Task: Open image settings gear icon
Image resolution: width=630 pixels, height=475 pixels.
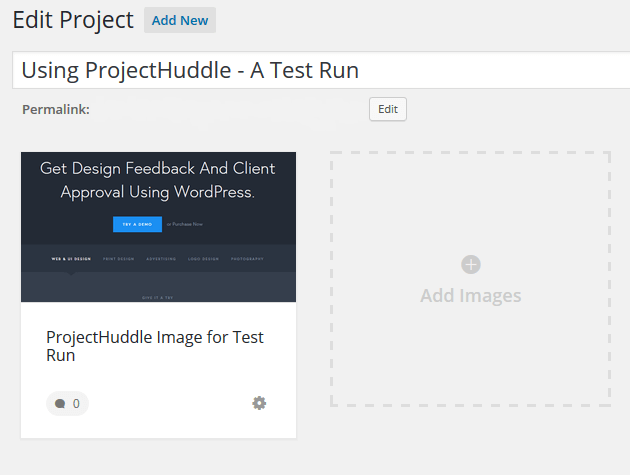Action: [x=259, y=403]
